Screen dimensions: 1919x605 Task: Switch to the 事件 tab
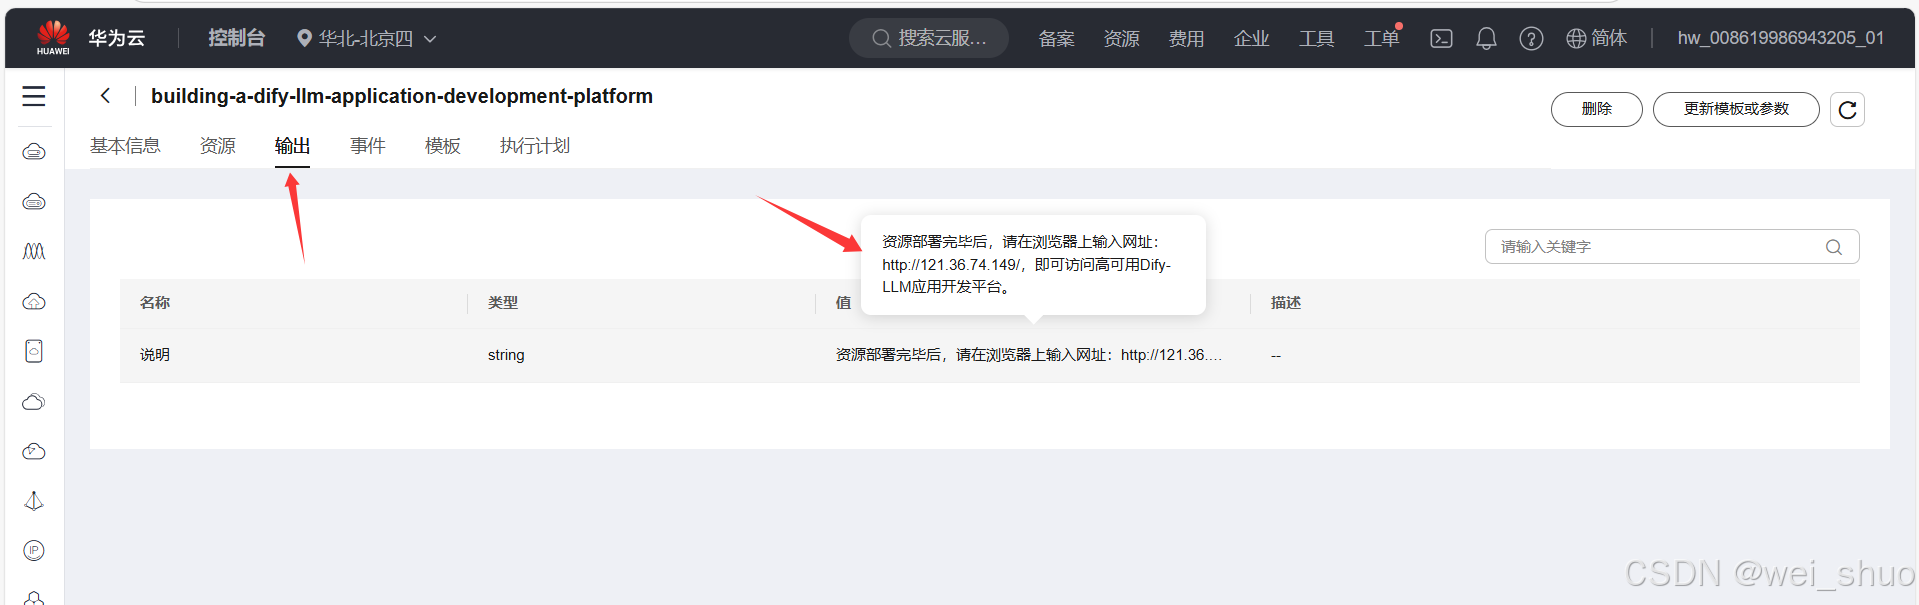pos(368,146)
